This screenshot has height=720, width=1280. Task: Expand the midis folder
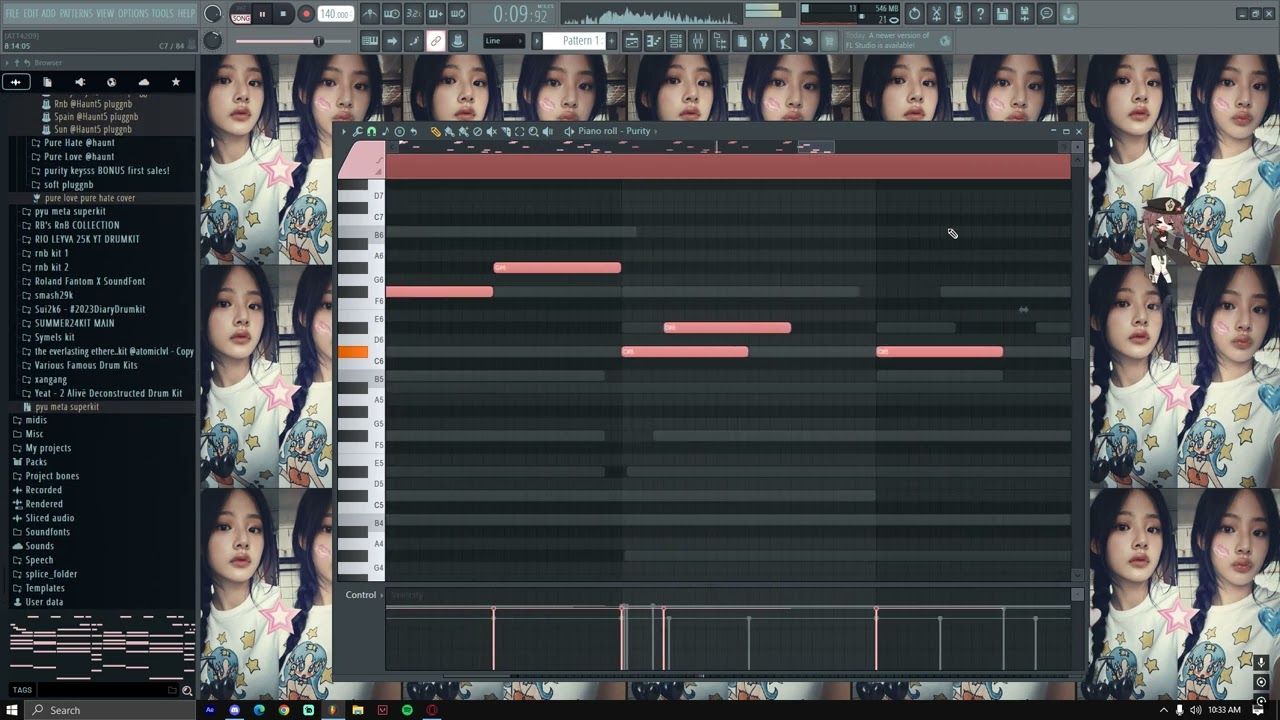pyautogui.click(x=36, y=421)
